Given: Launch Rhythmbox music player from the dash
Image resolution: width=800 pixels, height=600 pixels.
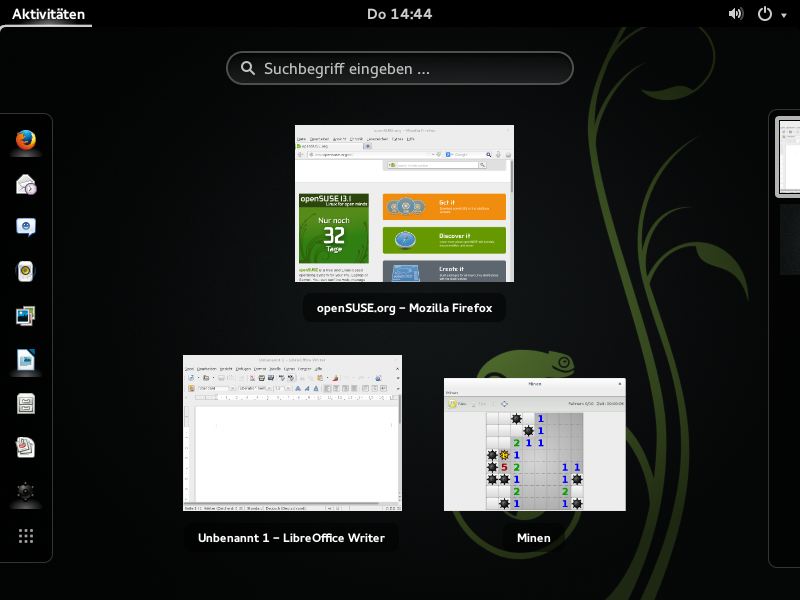Looking at the screenshot, I should 26,271.
